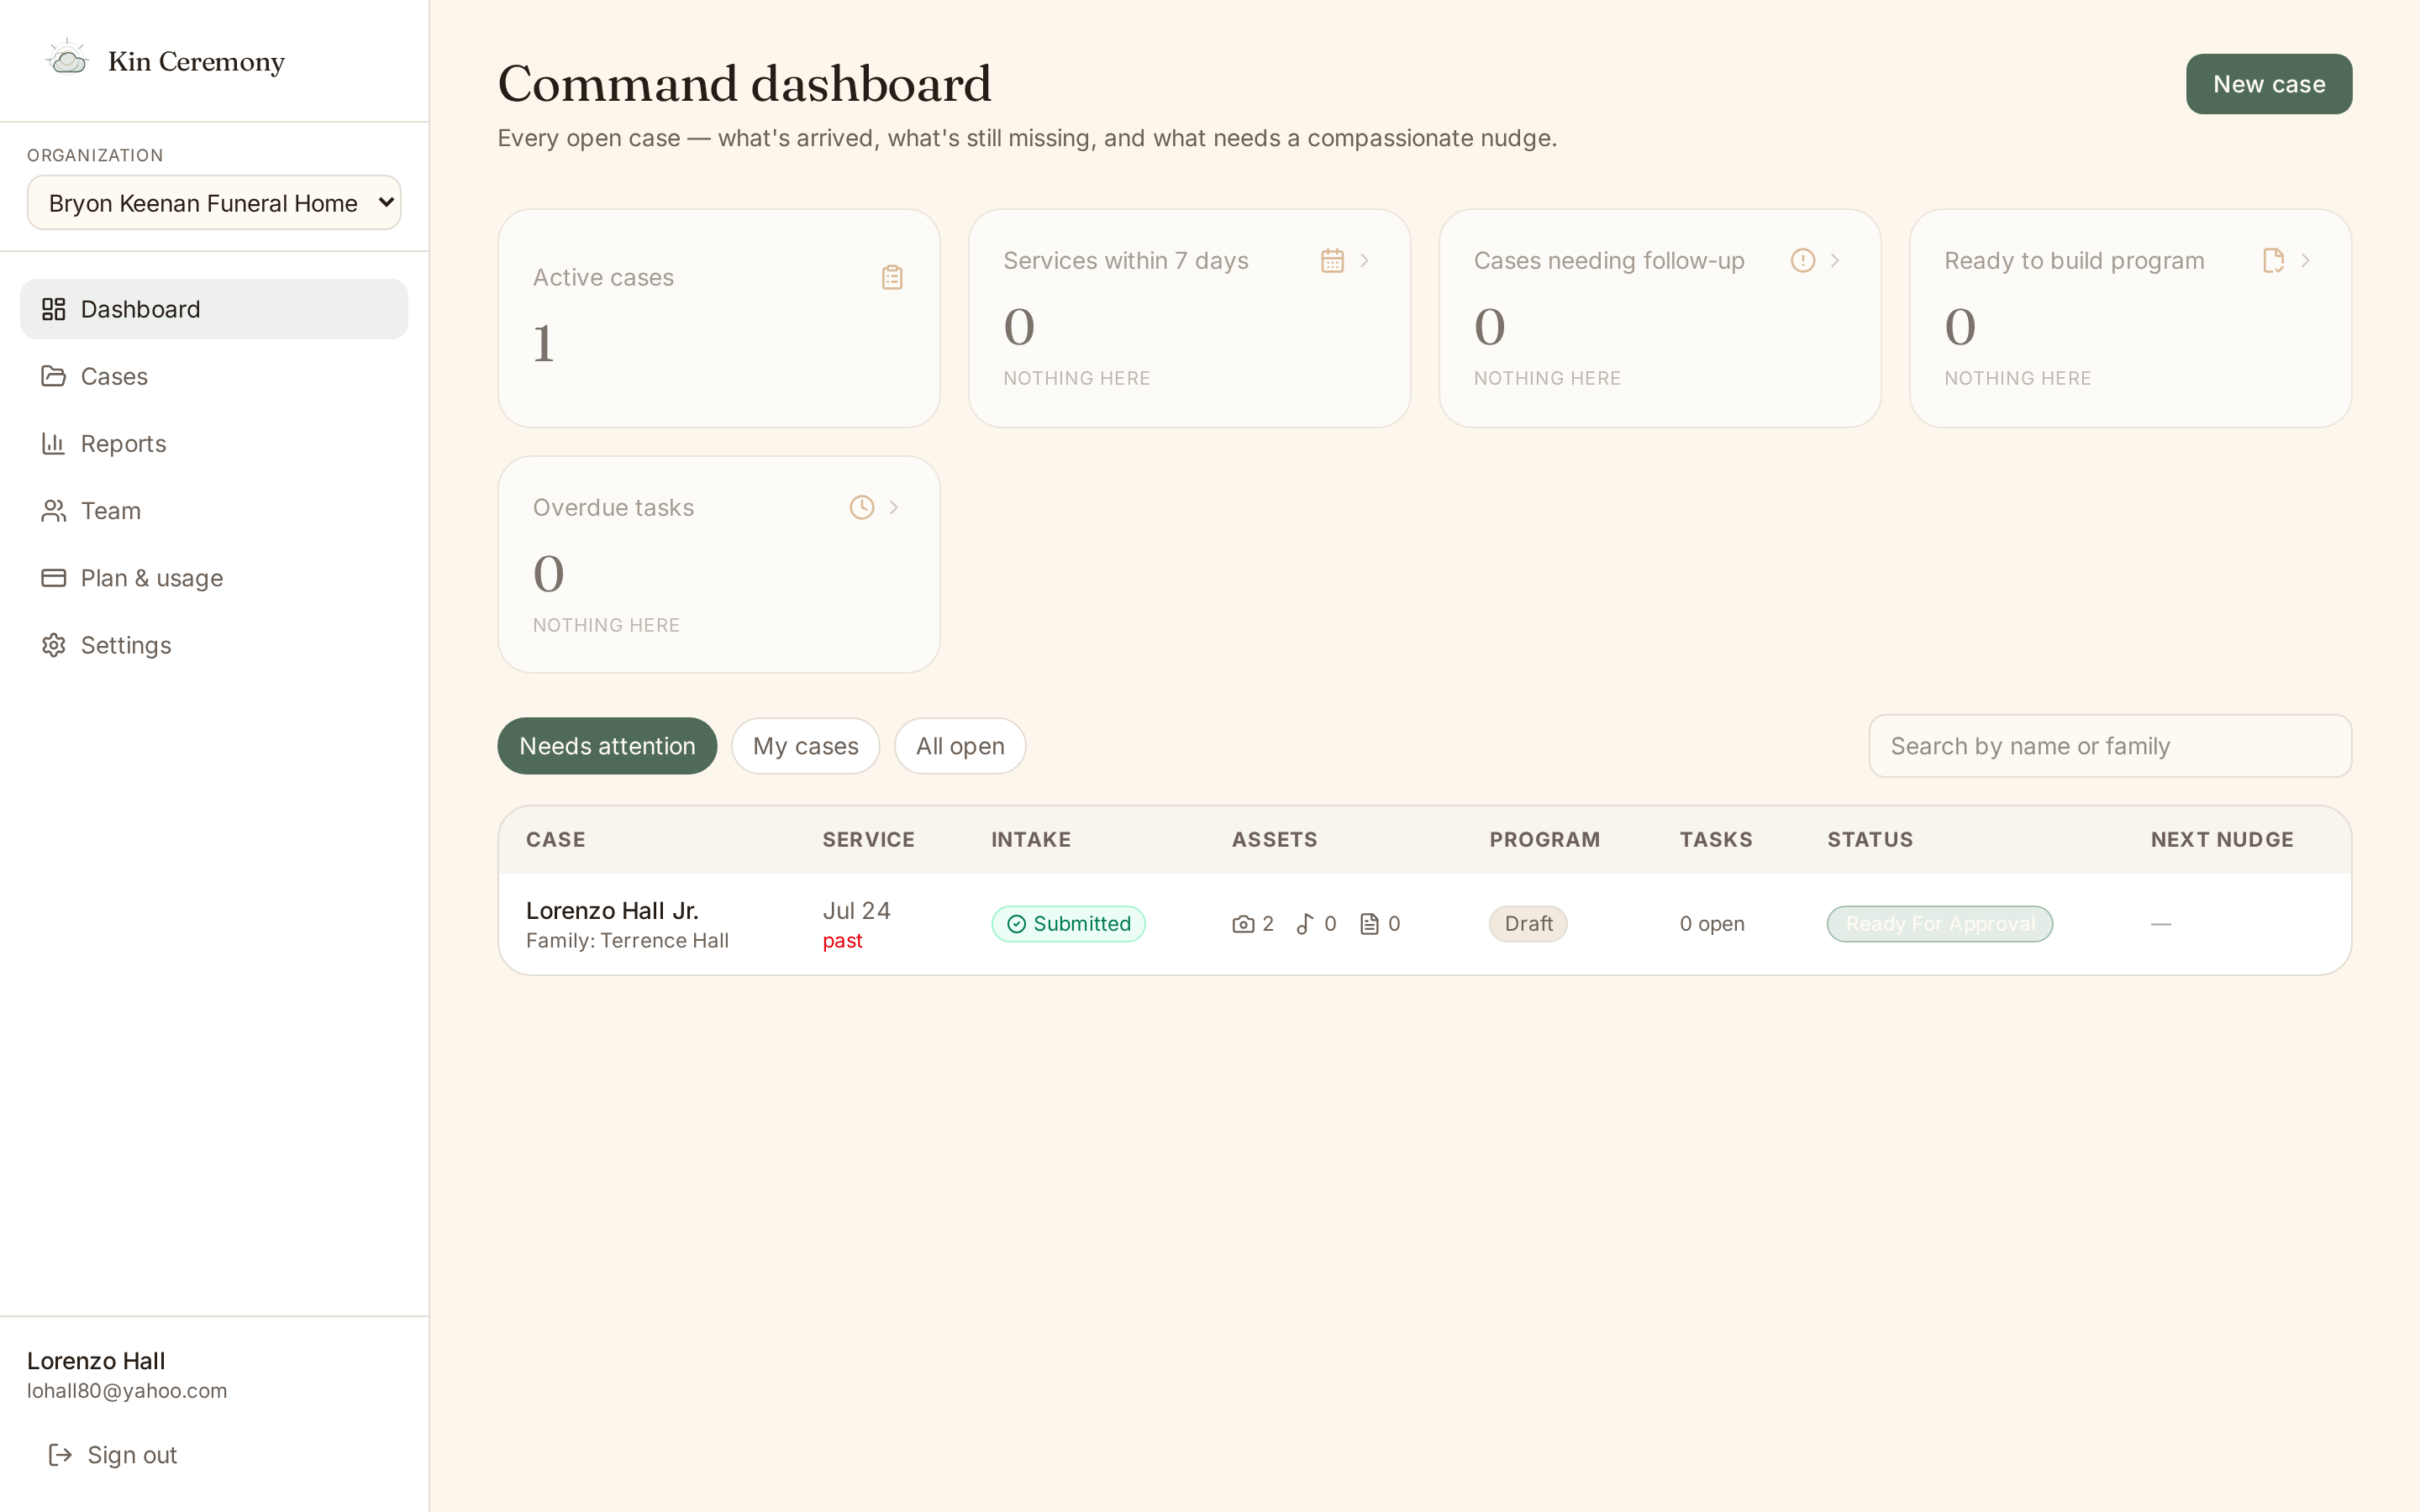Click the Ready For Approval status badge

point(1940,924)
